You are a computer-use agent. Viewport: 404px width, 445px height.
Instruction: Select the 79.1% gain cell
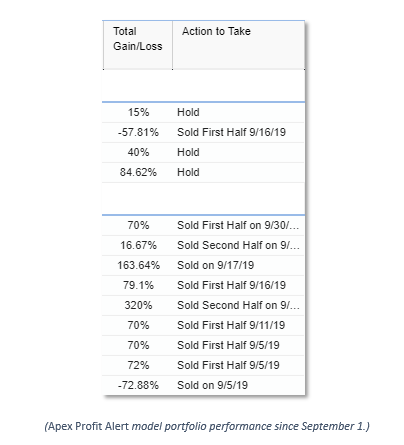pos(138,285)
